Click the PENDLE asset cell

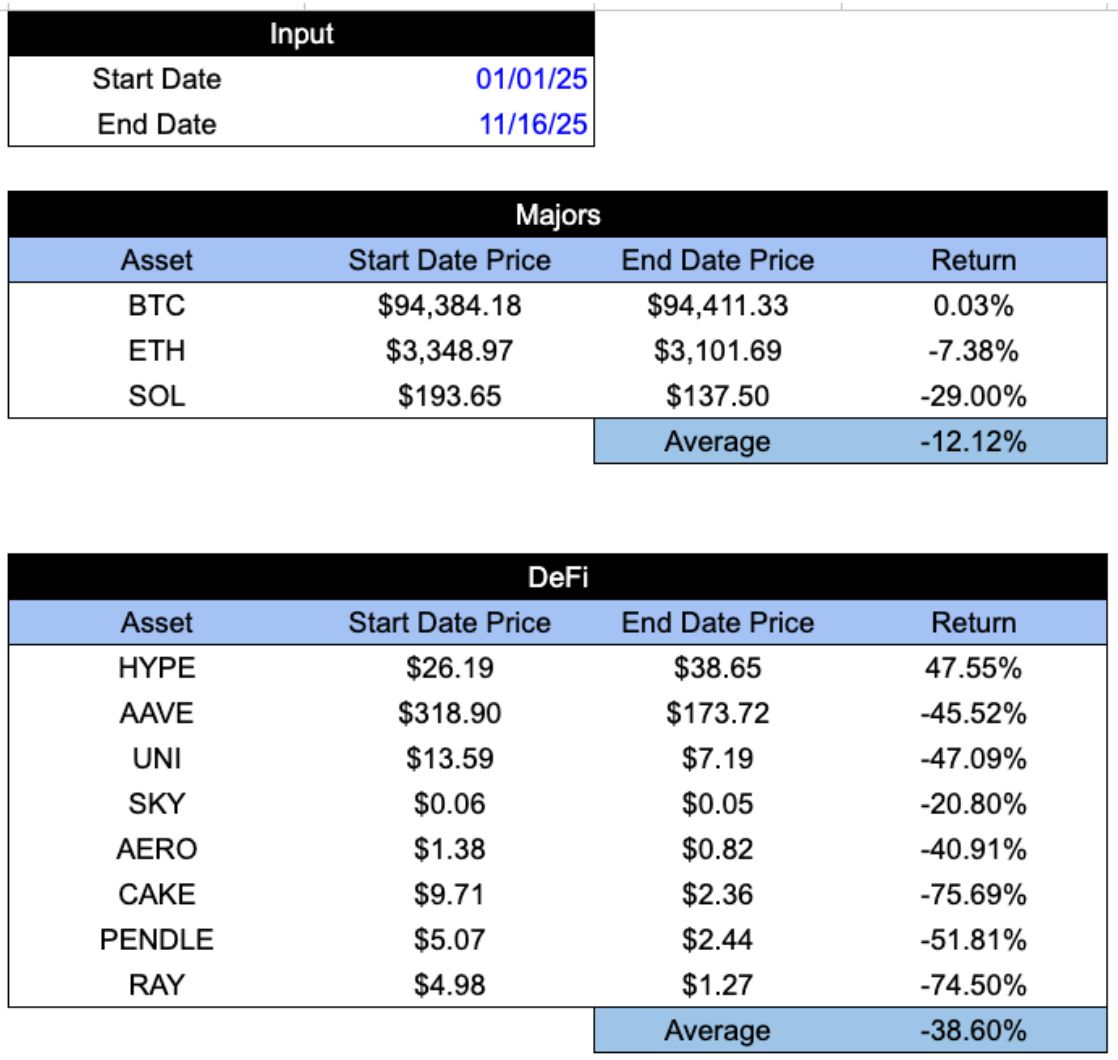(x=157, y=940)
